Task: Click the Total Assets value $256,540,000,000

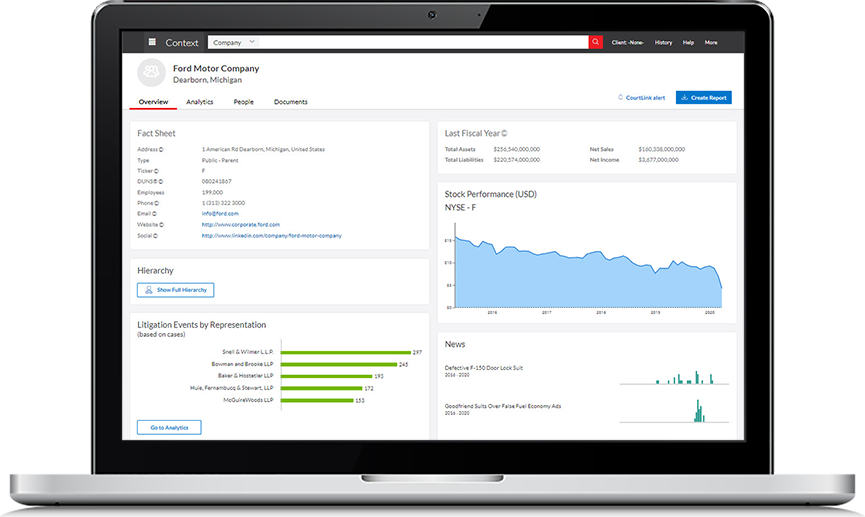Action: pyautogui.click(x=516, y=150)
